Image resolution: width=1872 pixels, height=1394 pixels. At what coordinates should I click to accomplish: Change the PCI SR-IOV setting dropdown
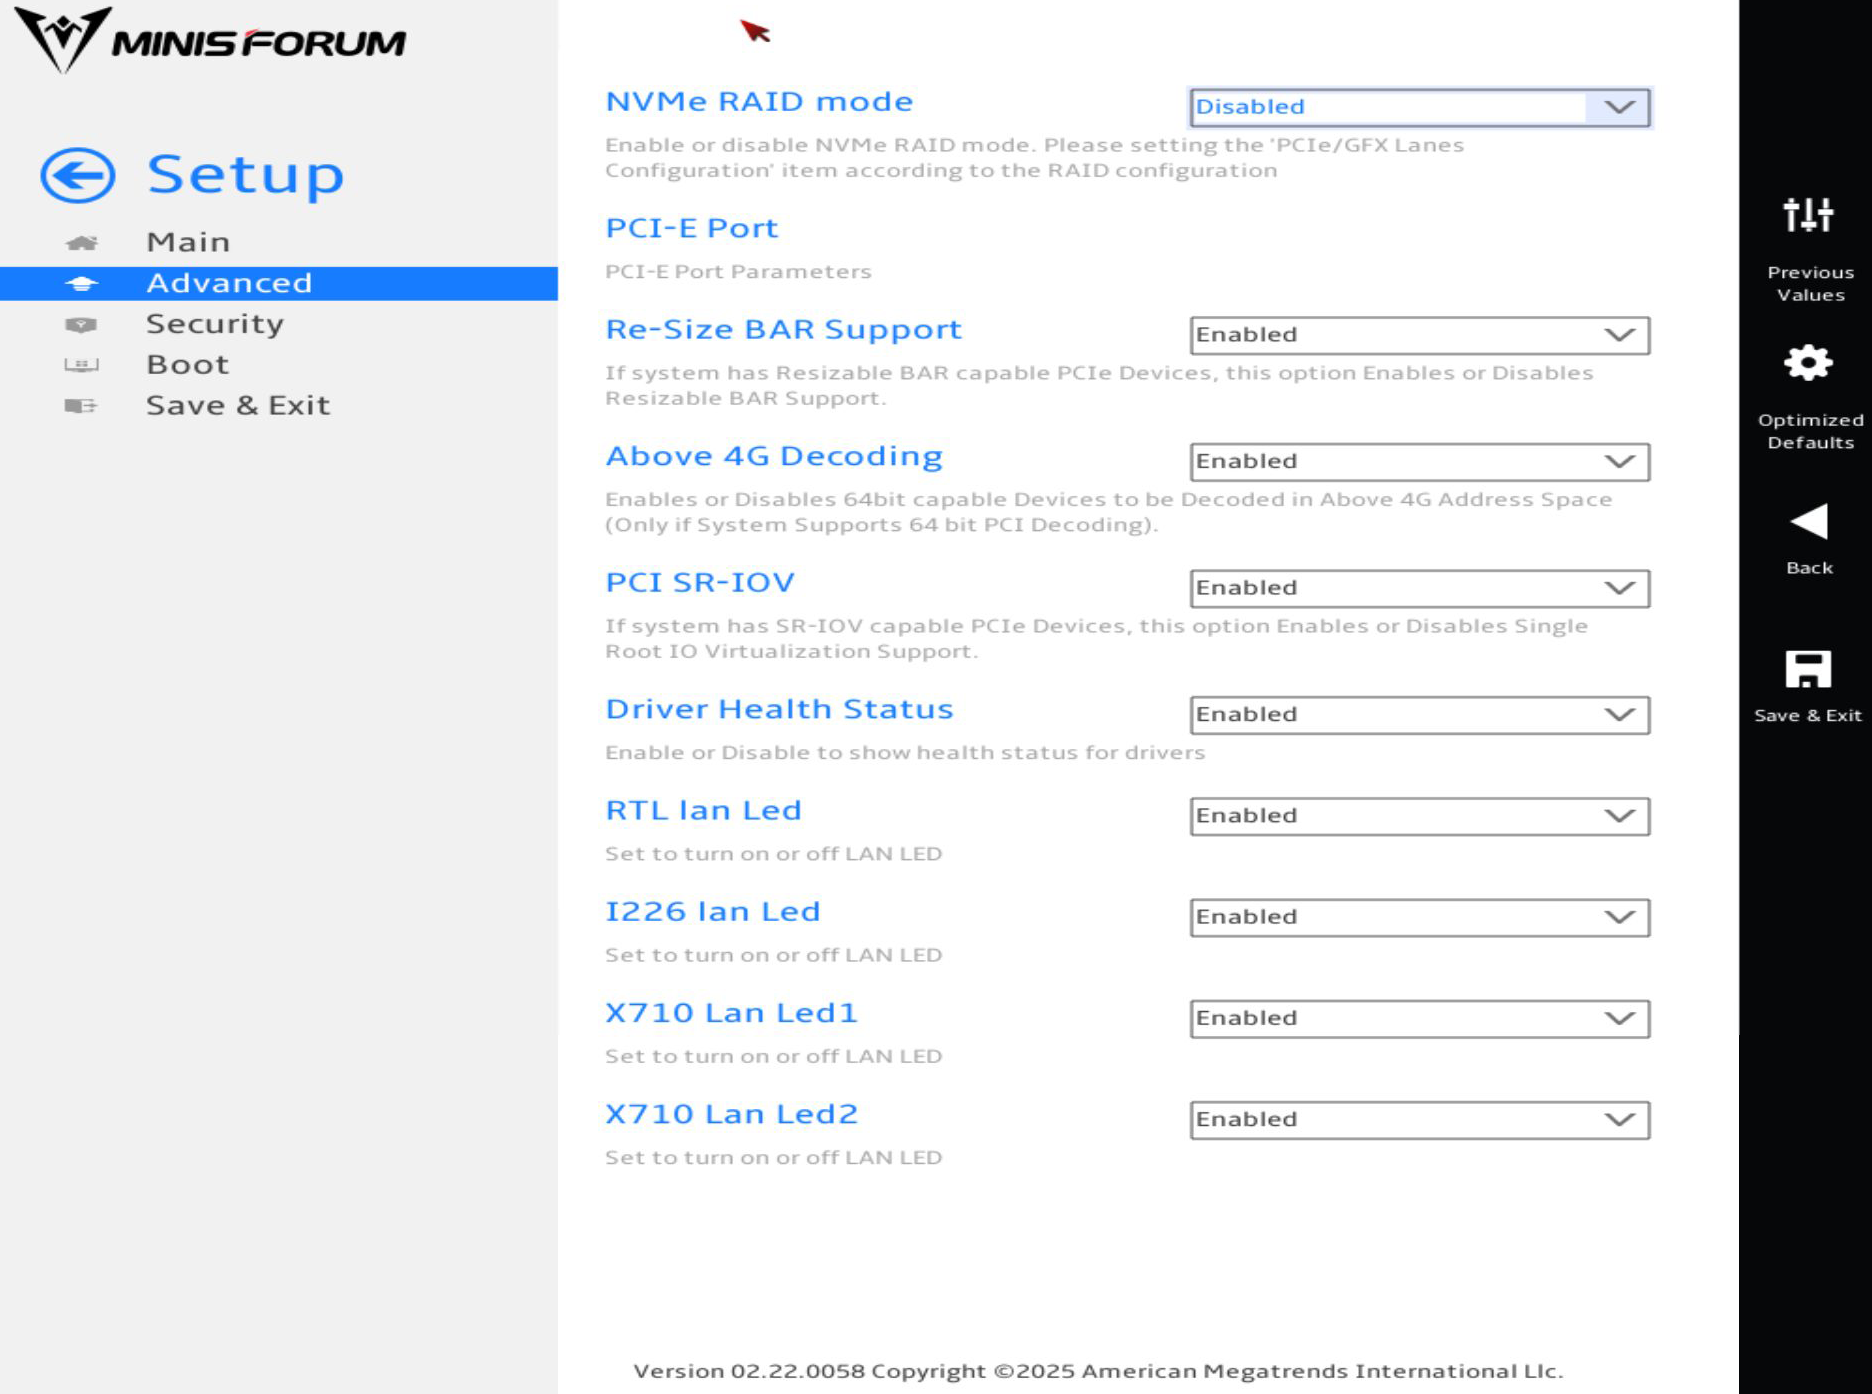pos(1419,588)
